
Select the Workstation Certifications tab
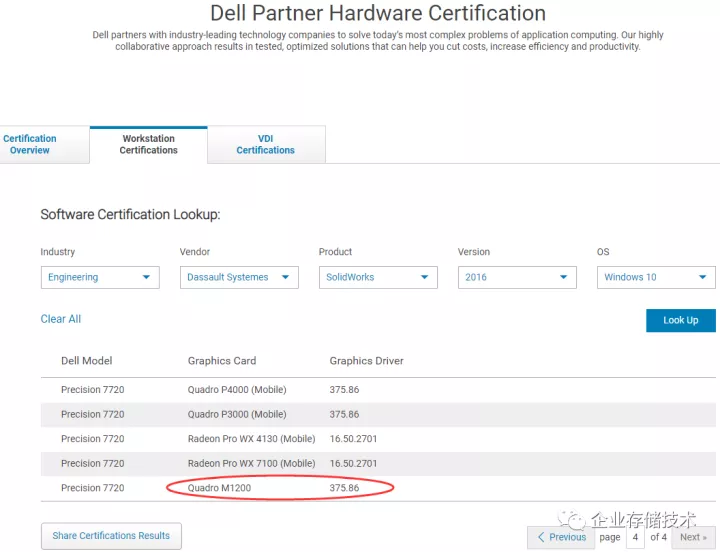148,145
